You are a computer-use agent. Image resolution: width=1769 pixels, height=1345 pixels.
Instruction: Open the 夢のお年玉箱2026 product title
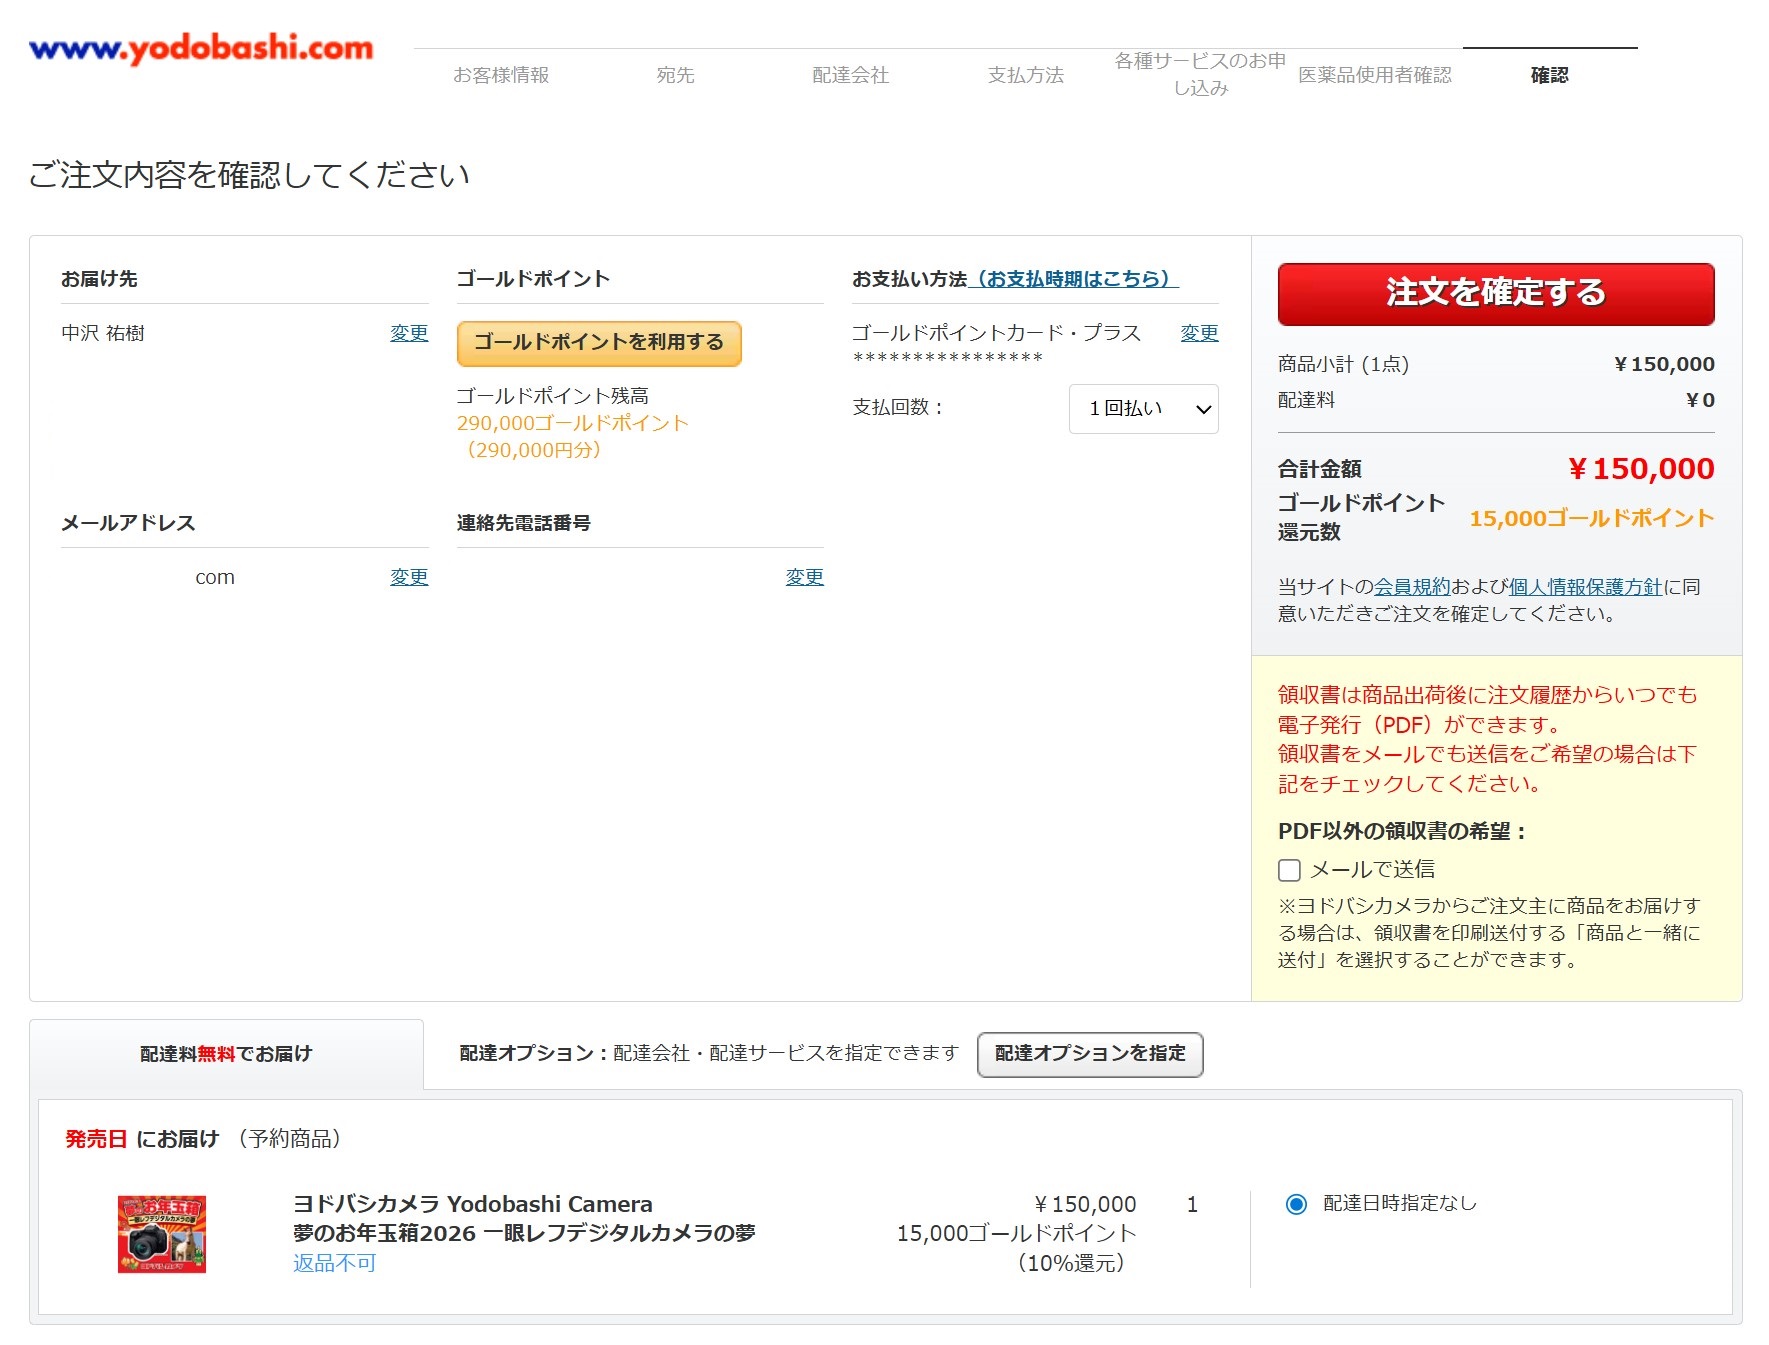(523, 1233)
